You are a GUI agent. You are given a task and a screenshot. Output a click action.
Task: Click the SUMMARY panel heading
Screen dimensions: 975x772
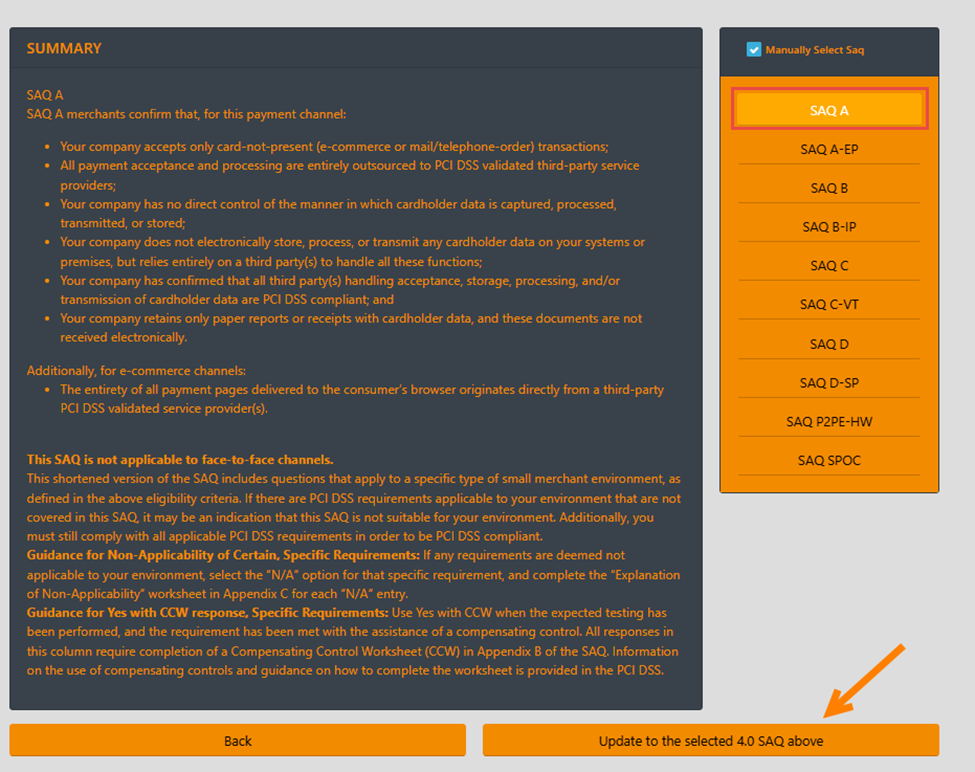[x=64, y=48]
